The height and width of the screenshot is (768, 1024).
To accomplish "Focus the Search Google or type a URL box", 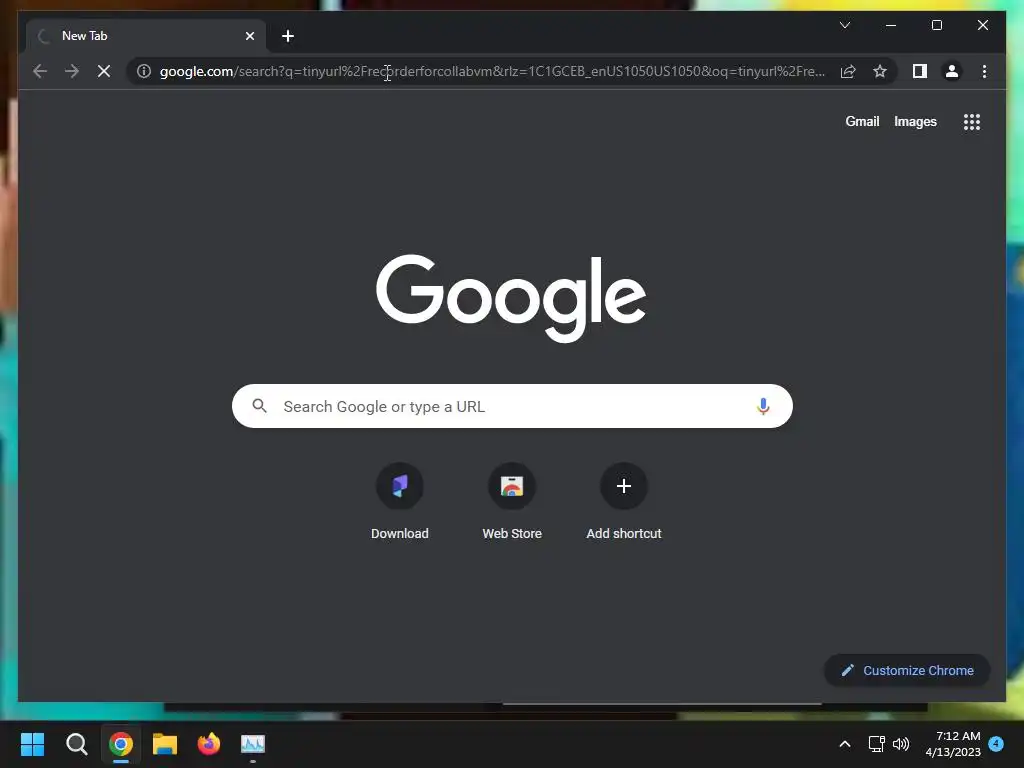I will point(512,406).
